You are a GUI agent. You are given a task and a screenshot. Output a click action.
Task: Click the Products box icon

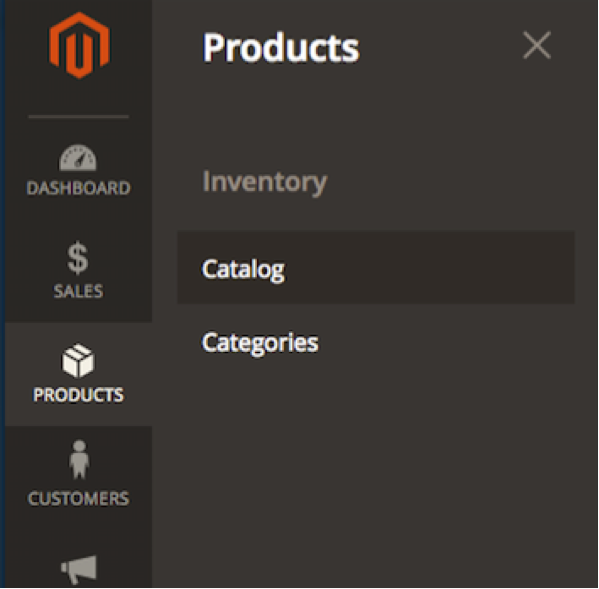coord(78,360)
